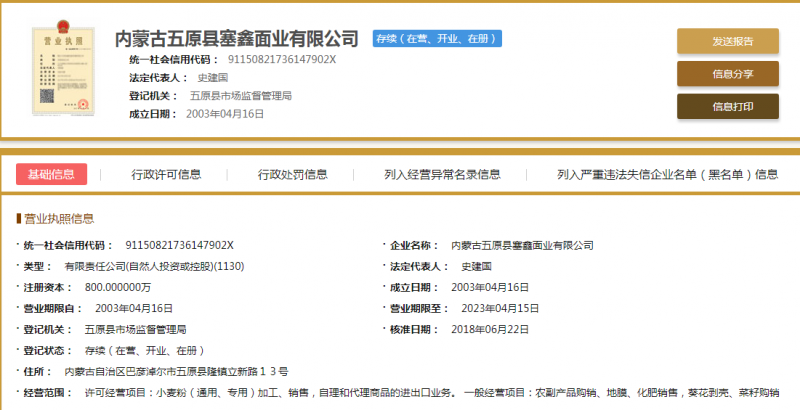Go to 列入经营异常名录信息 tab
The width and height of the screenshot is (800, 410).
(x=442, y=174)
